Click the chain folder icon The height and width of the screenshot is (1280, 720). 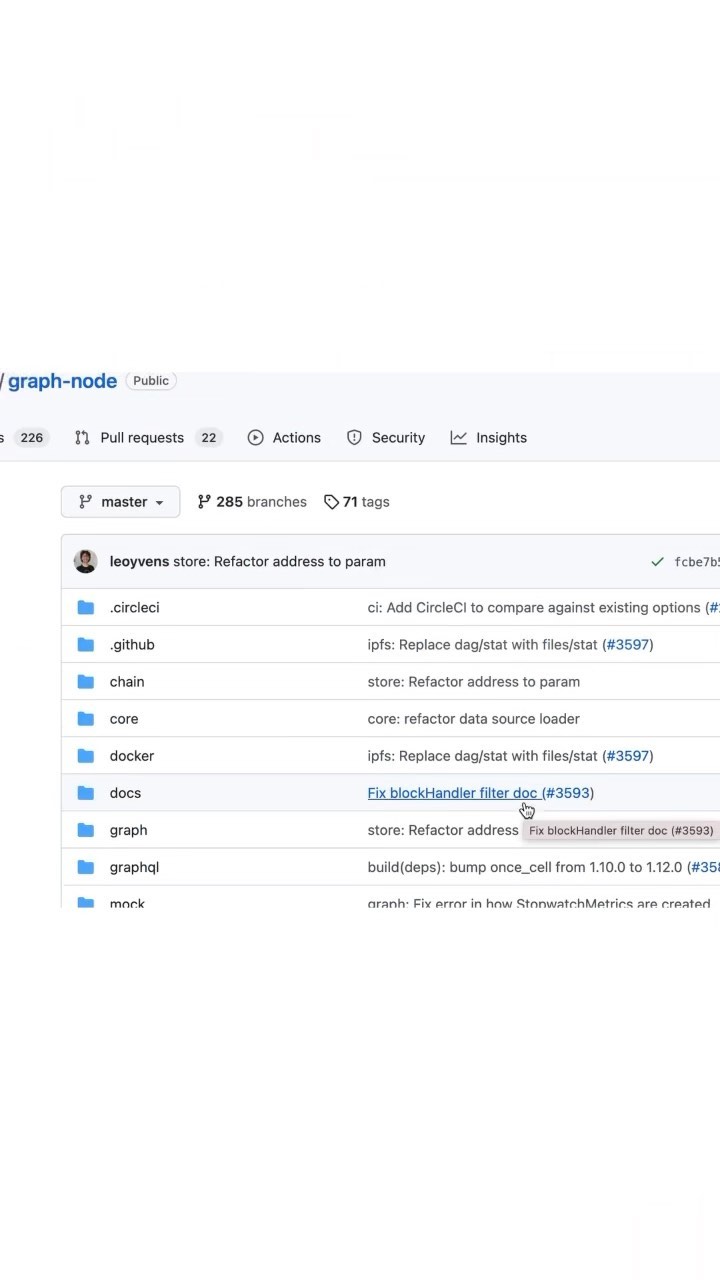pos(86,682)
